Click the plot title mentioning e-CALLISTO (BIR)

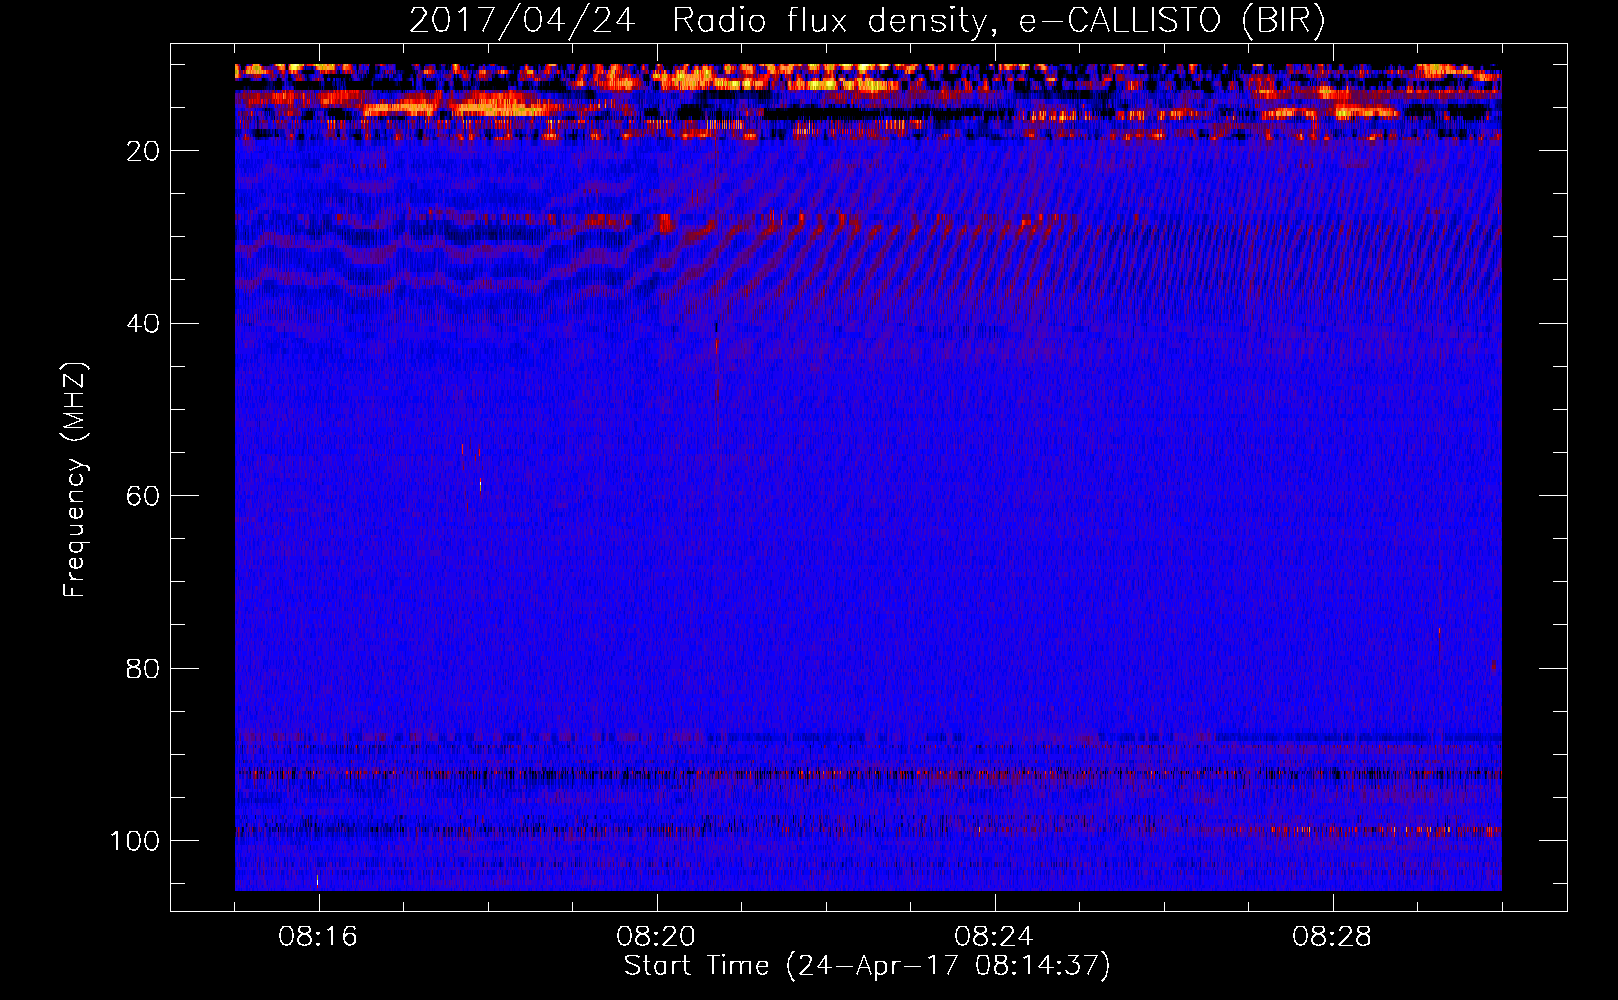point(868,20)
